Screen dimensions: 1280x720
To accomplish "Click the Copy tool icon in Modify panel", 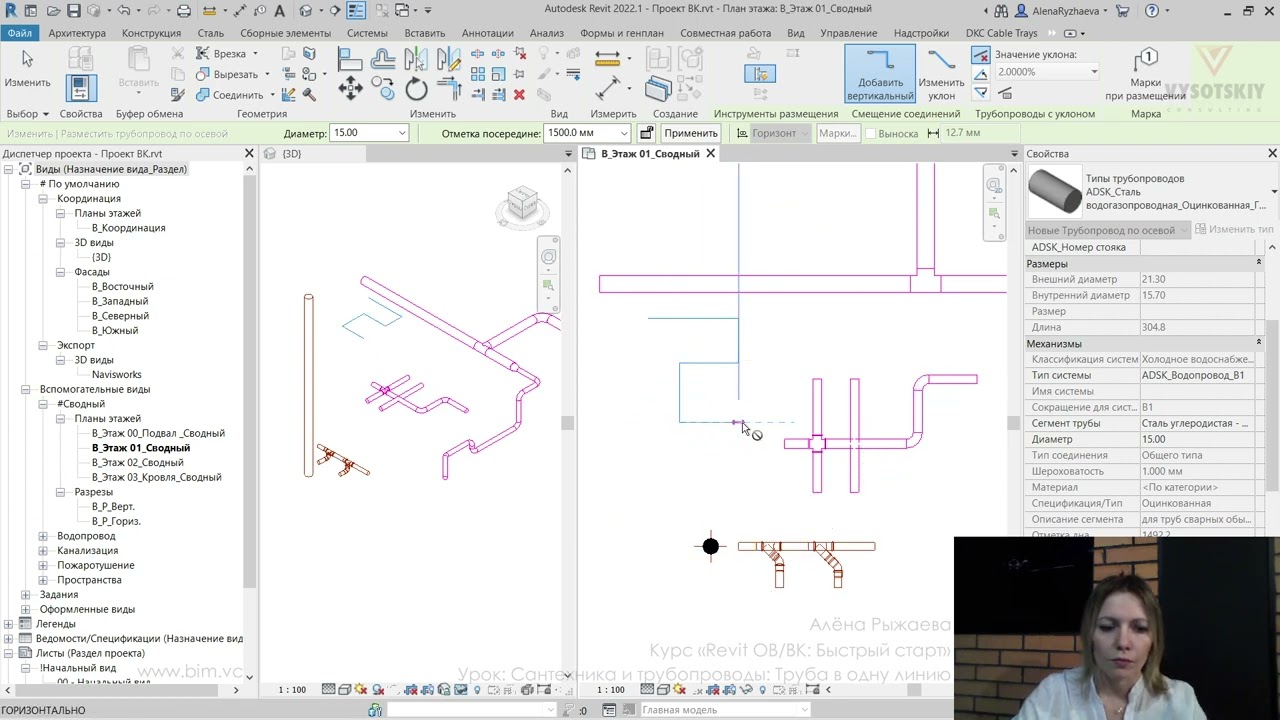I will pyautogui.click(x=383, y=89).
